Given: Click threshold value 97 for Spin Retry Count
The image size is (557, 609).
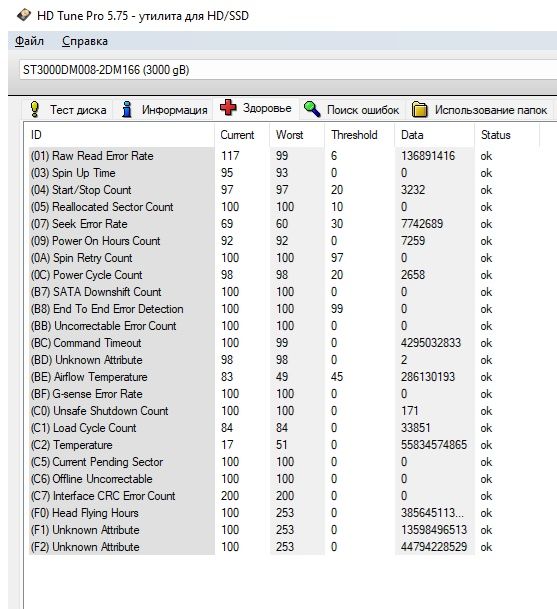Looking at the screenshot, I should tap(337, 258).
